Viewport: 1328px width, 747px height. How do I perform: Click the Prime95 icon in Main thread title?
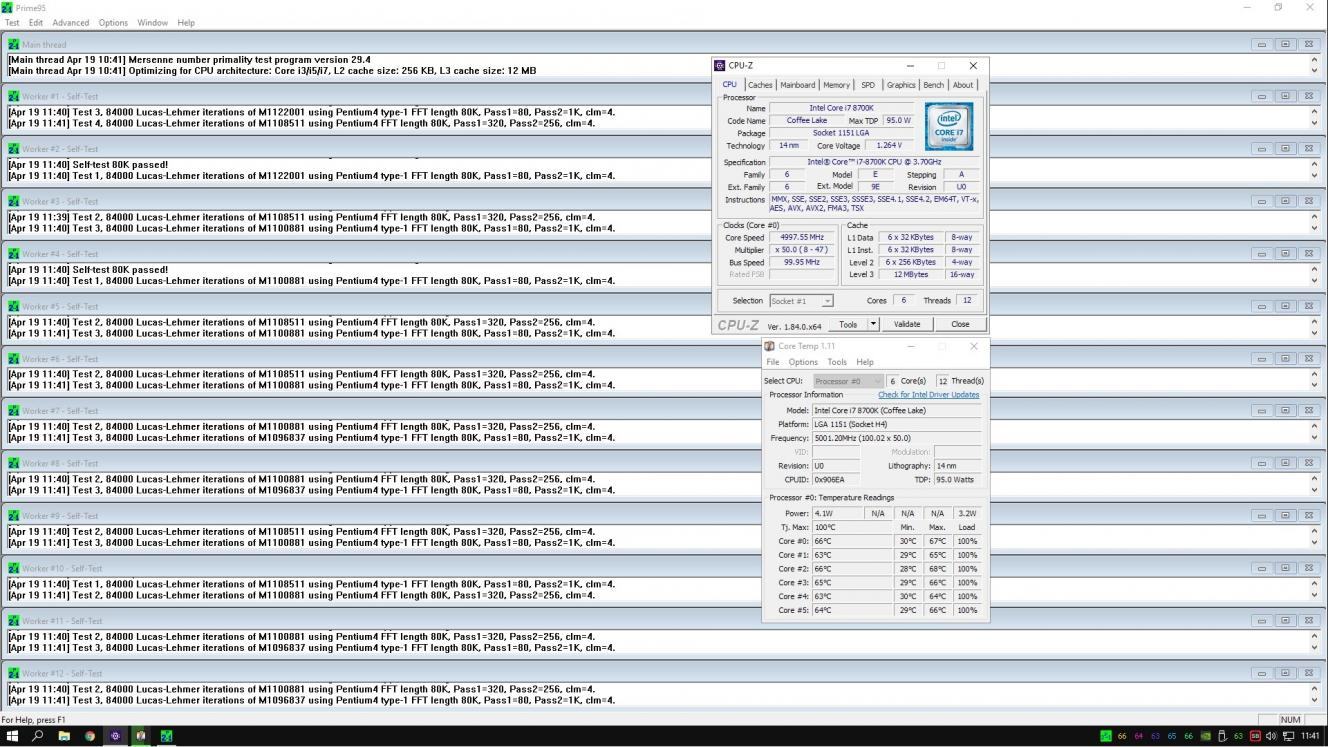click(x=14, y=44)
